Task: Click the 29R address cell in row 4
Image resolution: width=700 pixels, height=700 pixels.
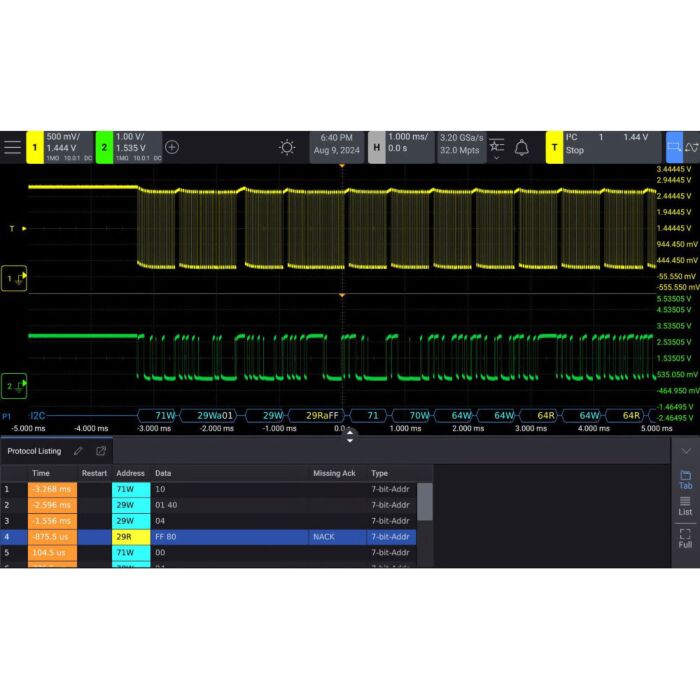Action: coord(131,537)
